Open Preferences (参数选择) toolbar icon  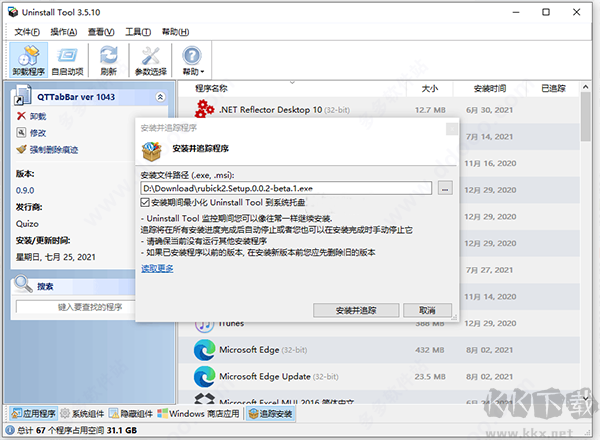[151, 60]
